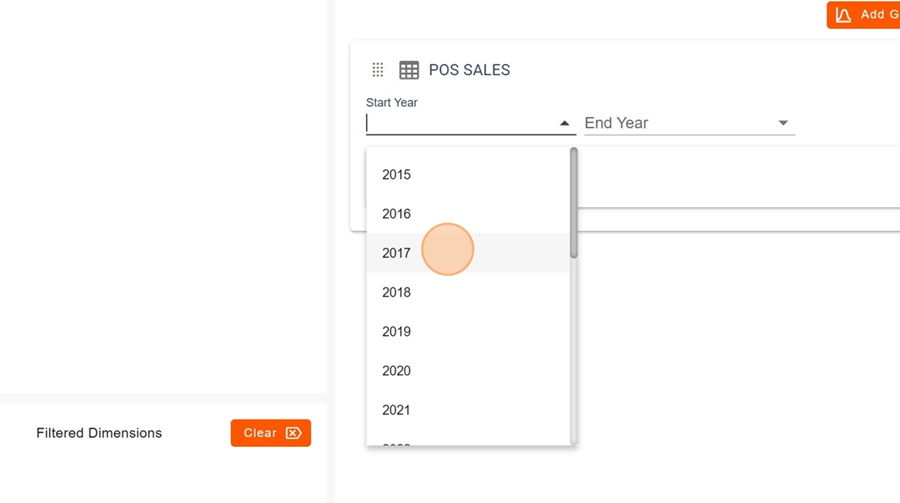Select 2018 in the dropdown list
The height and width of the screenshot is (503, 900).
(x=397, y=292)
